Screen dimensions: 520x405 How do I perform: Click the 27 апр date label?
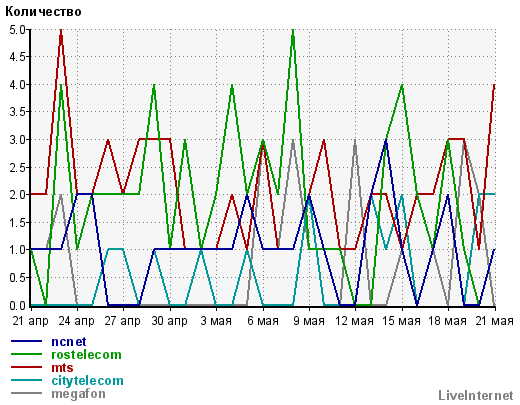coord(122,321)
